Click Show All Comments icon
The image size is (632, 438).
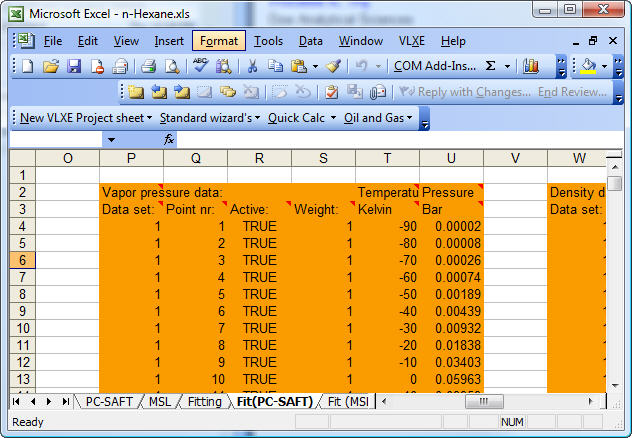click(x=228, y=92)
